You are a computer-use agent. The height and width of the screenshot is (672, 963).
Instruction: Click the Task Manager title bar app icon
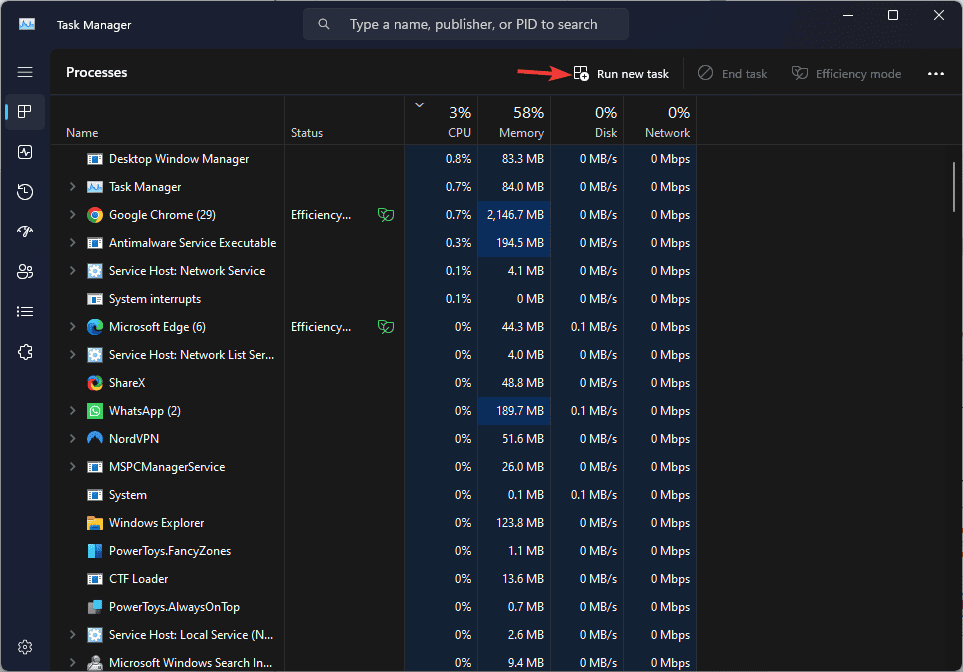(x=27, y=25)
